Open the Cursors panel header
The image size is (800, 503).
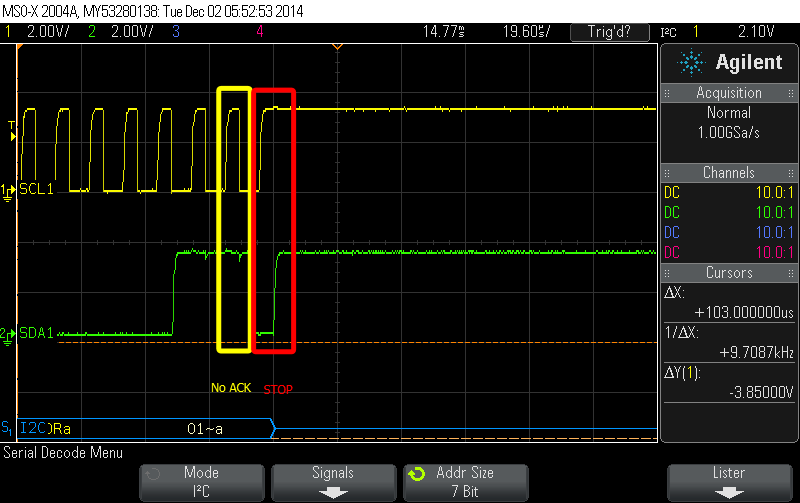[x=729, y=273]
